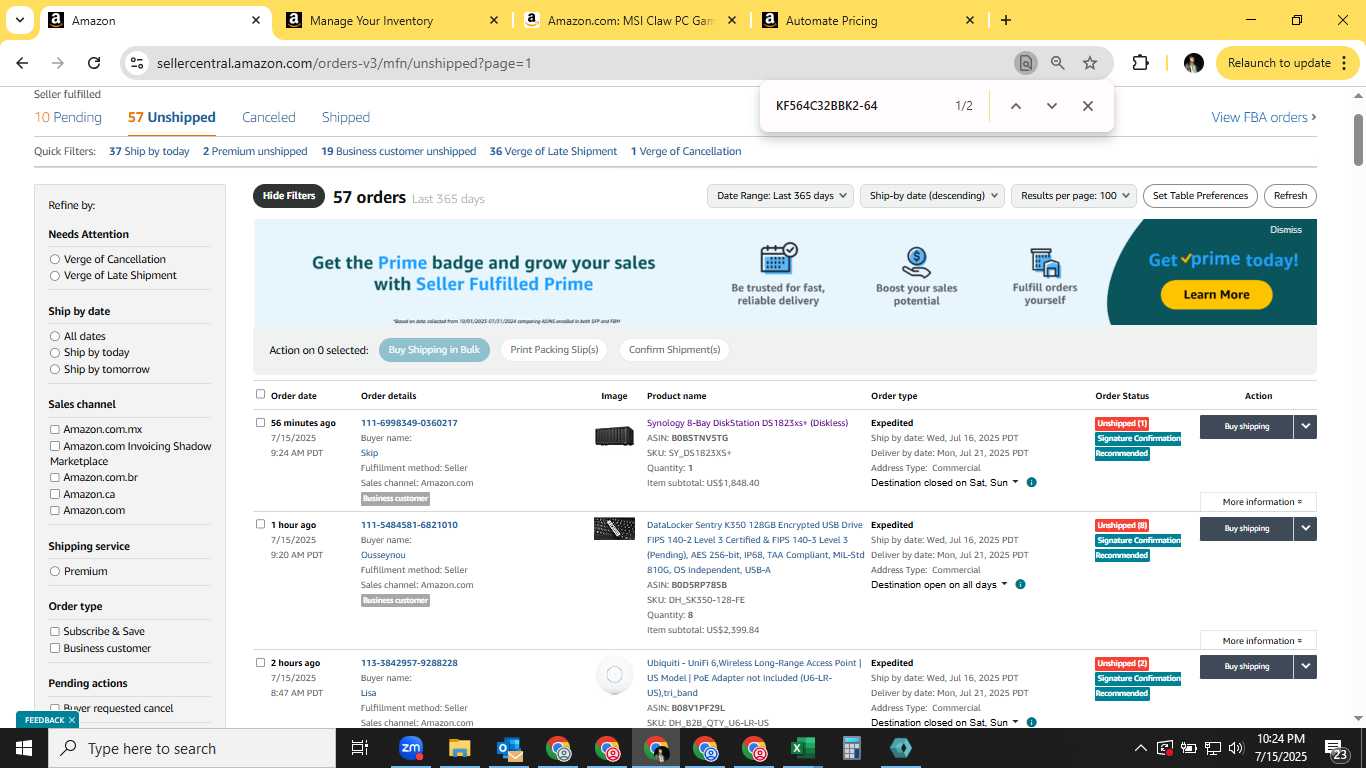1366x768 pixels.
Task: Open the Synology DiskStation product thumbnail
Action: coord(614,436)
